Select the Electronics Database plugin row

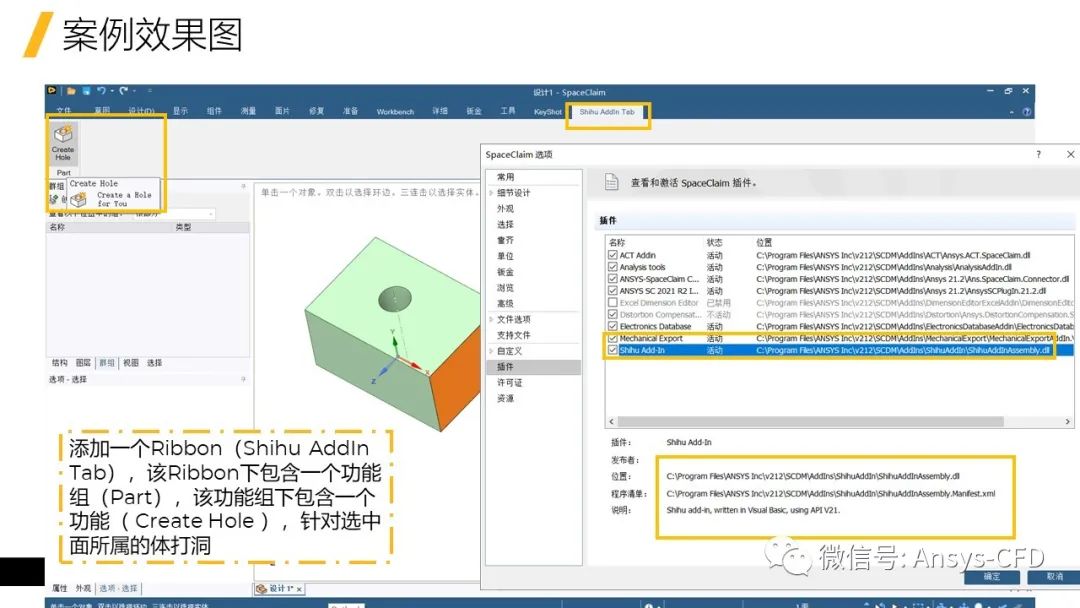click(x=839, y=326)
